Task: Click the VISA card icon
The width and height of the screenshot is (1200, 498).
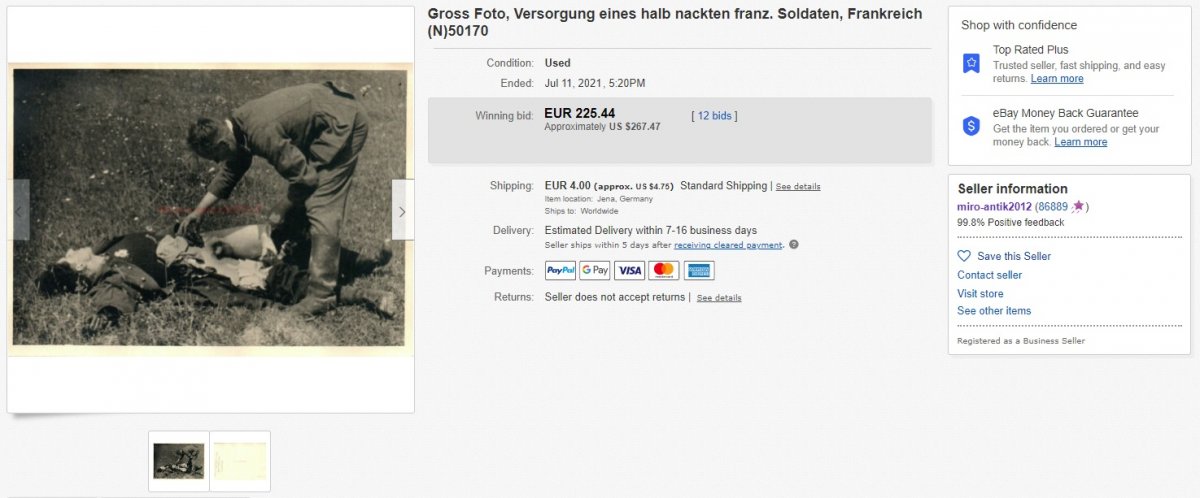Action: (629, 270)
